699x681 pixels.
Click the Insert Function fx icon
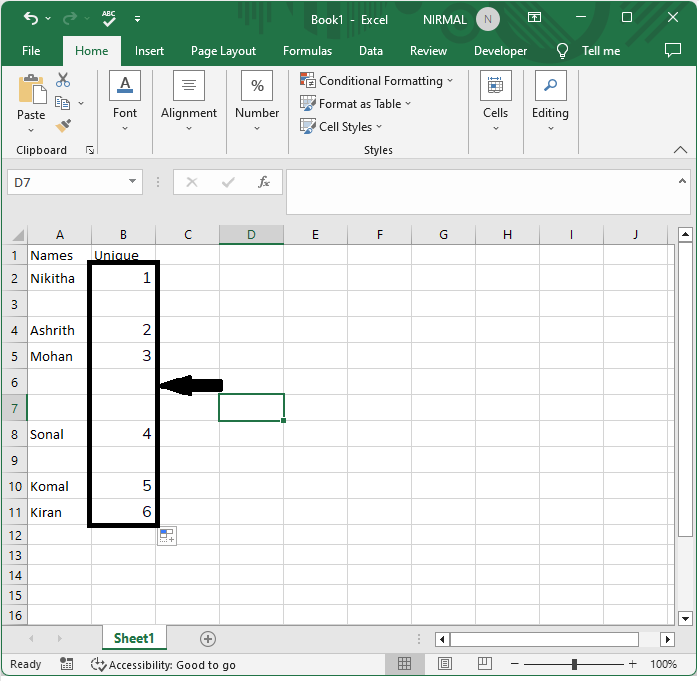(x=264, y=182)
